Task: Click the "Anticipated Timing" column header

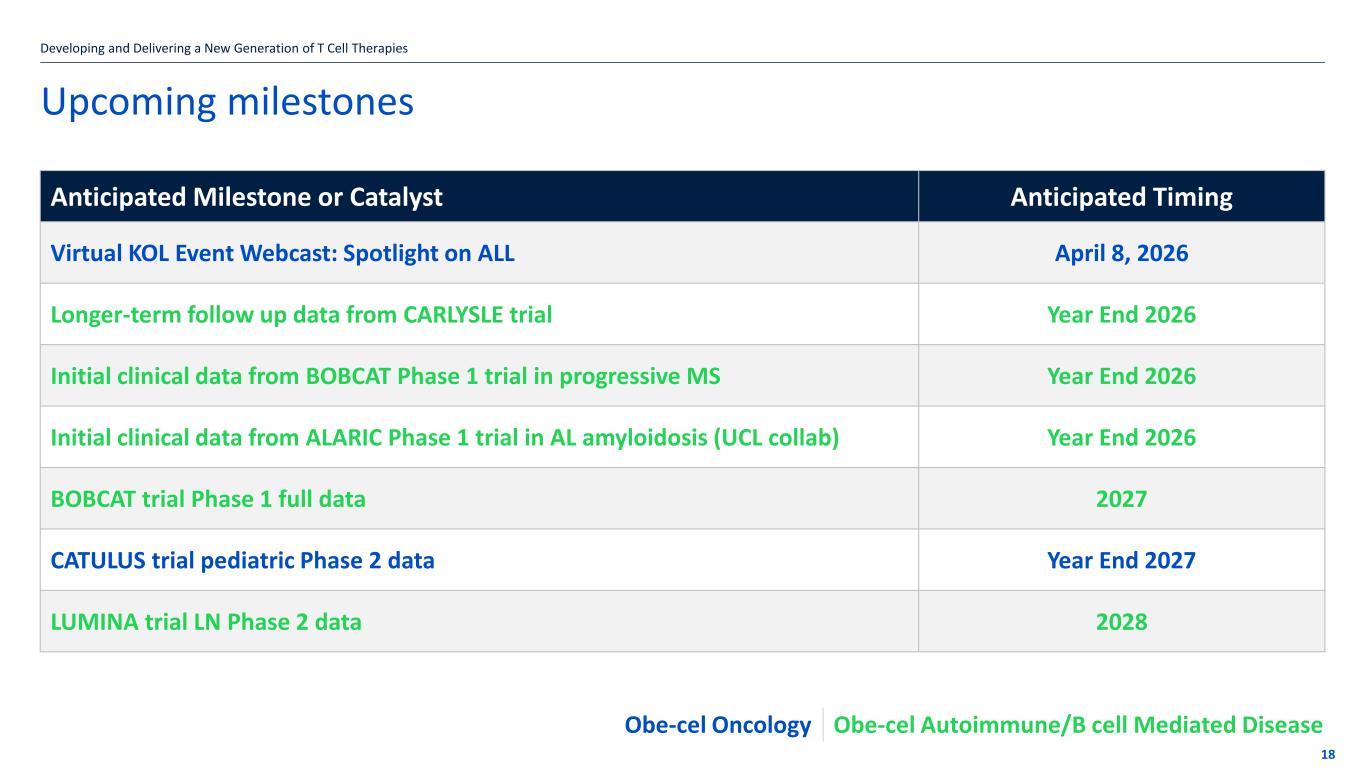Action: 1121,197
